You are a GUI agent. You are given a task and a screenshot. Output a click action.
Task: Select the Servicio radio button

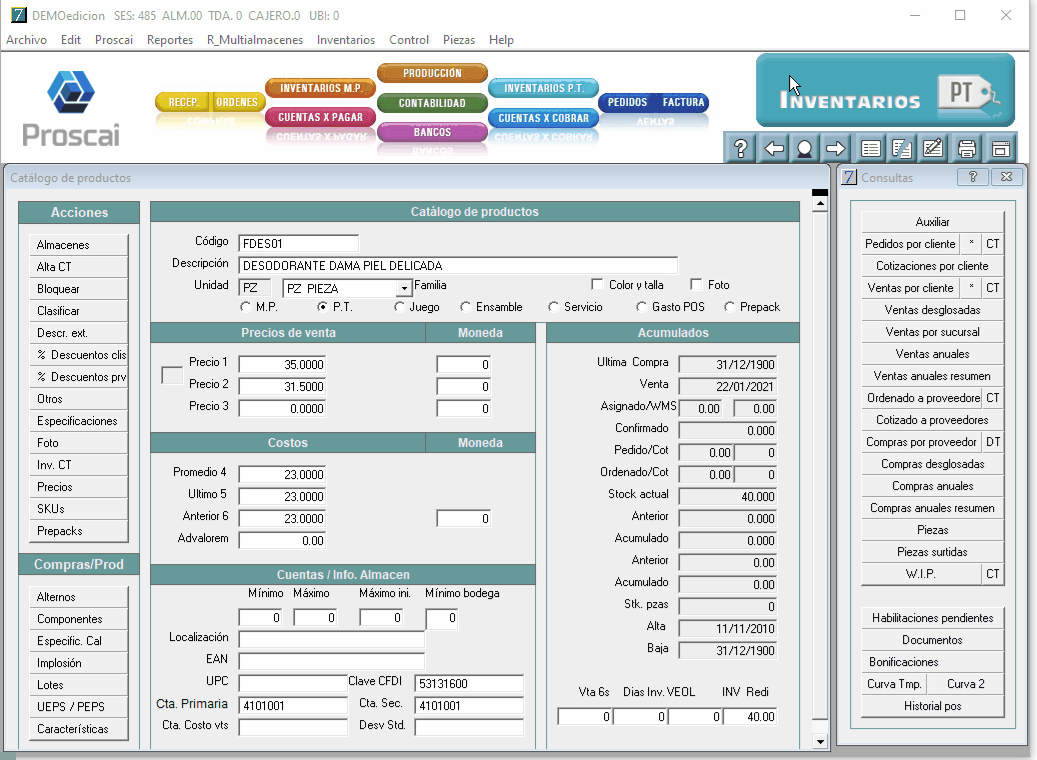554,307
